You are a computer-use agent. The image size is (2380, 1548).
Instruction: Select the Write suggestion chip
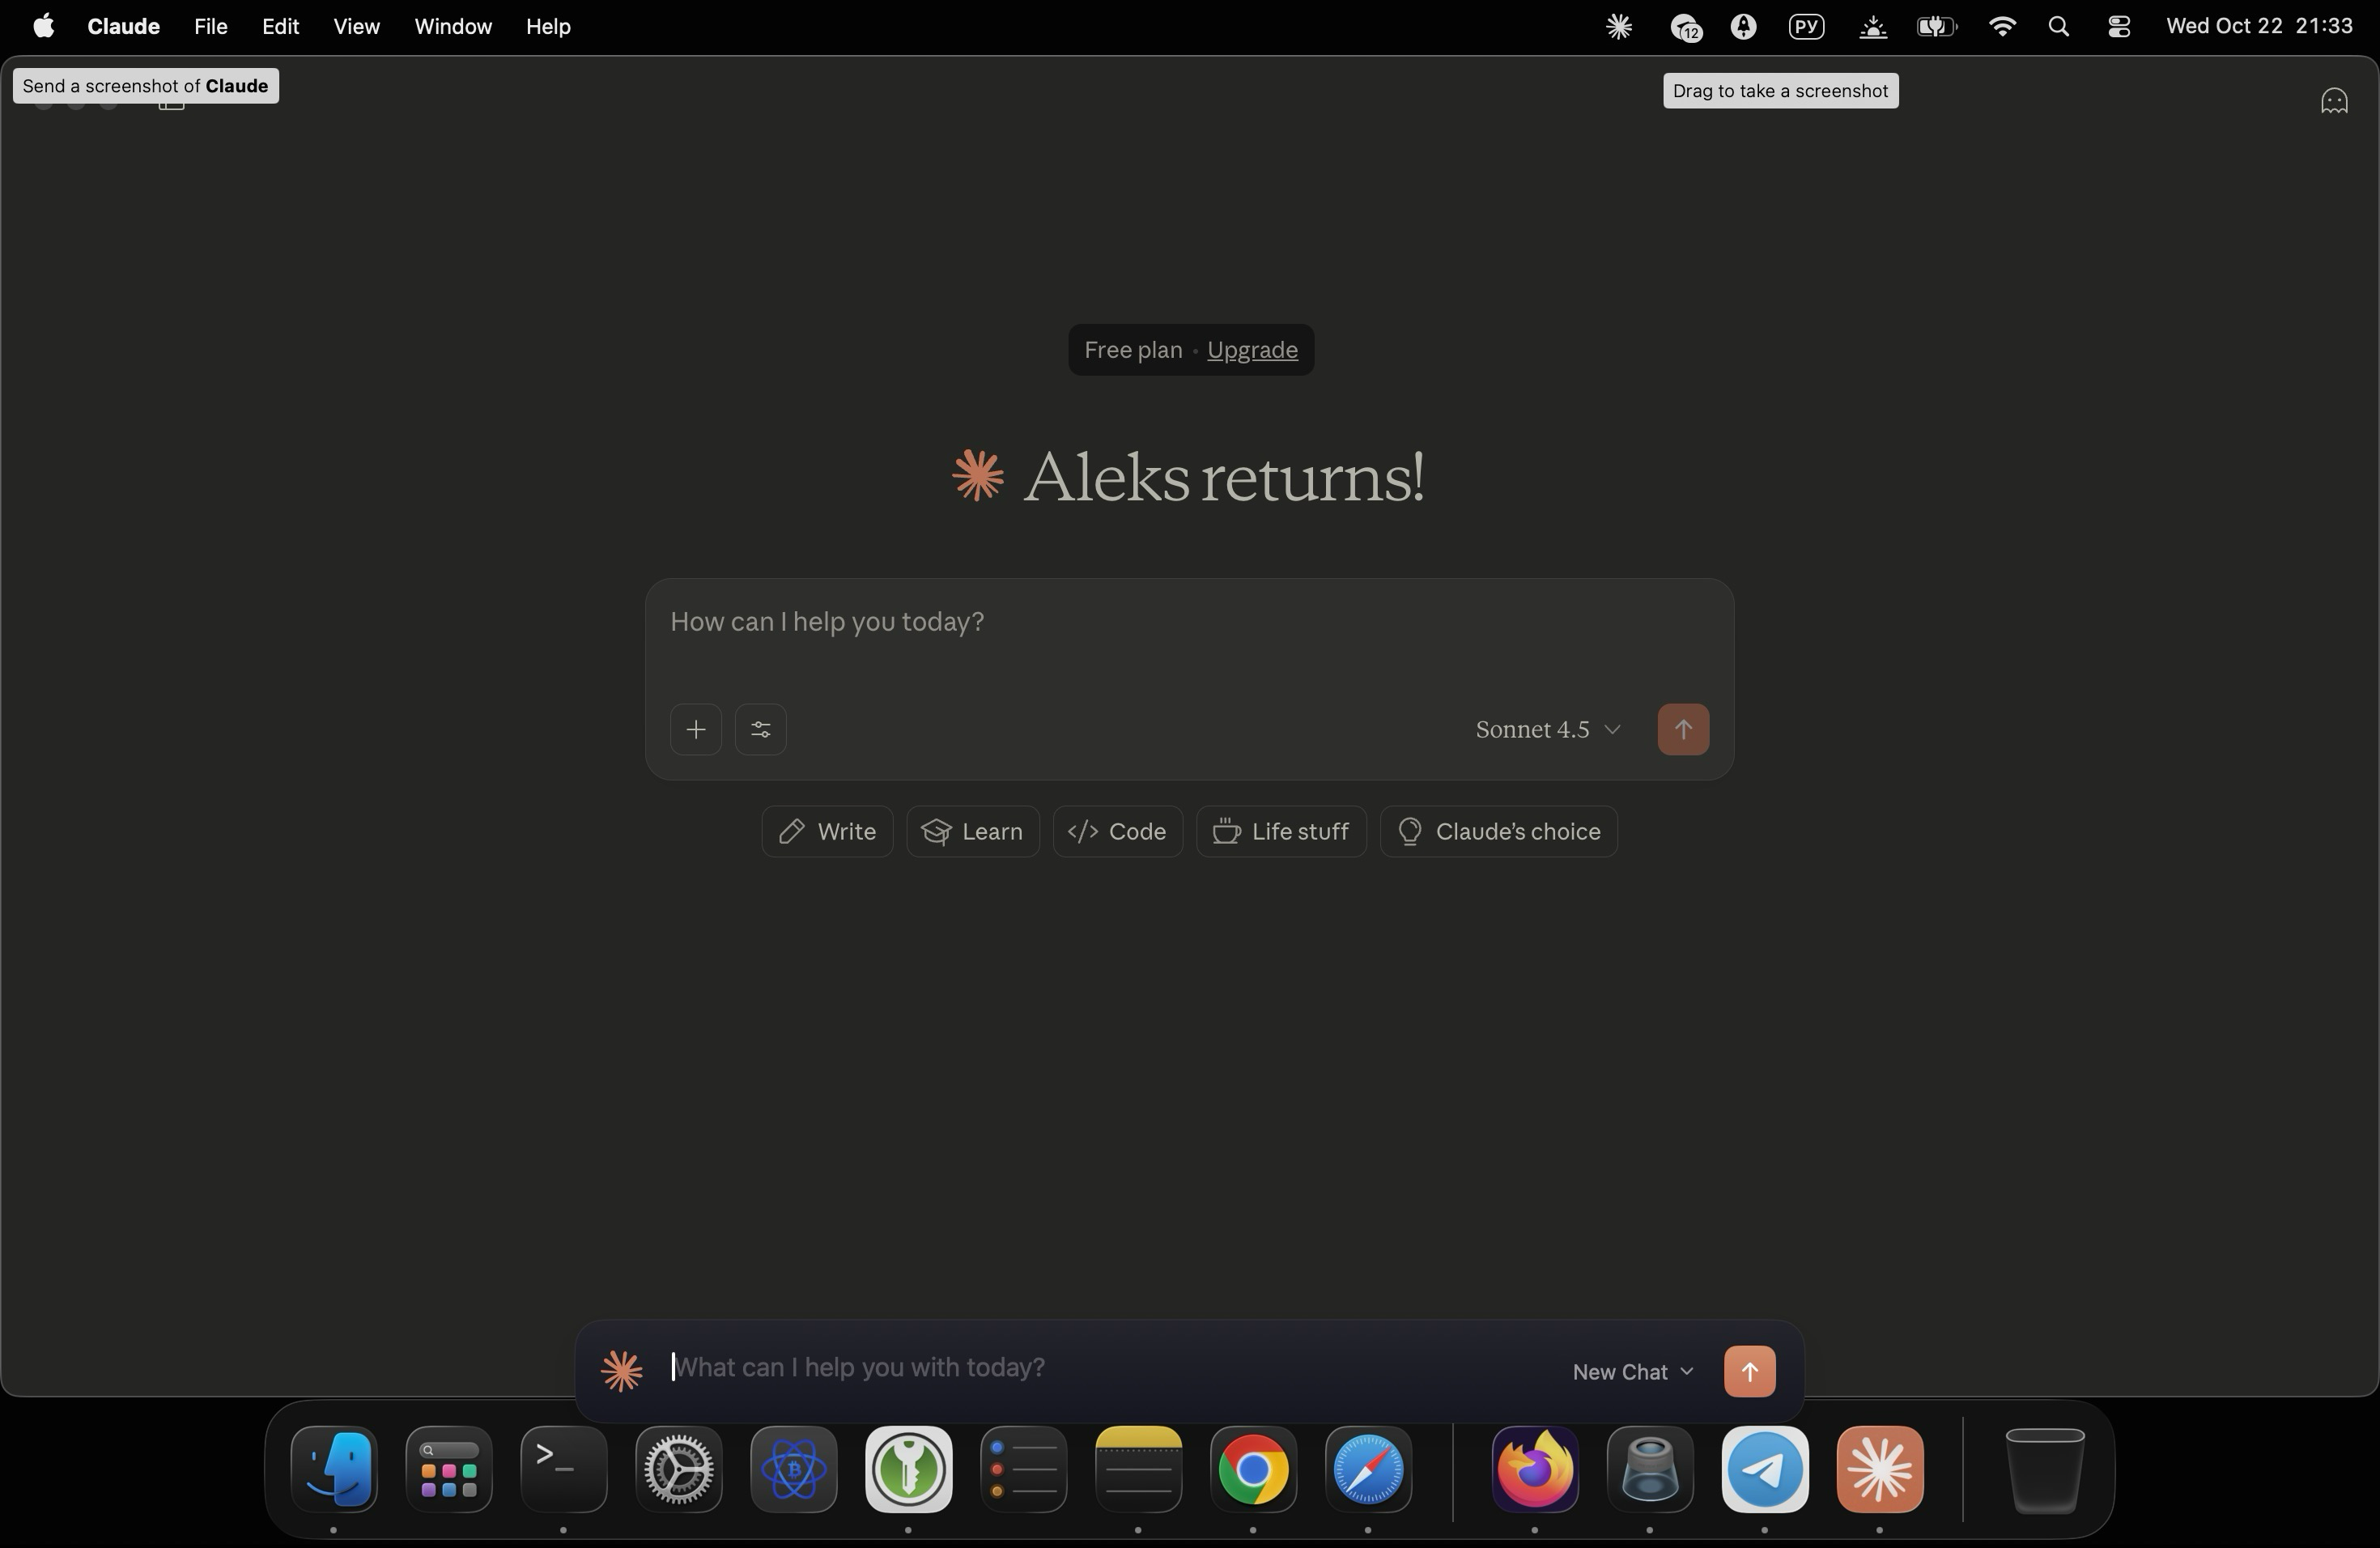coord(826,831)
